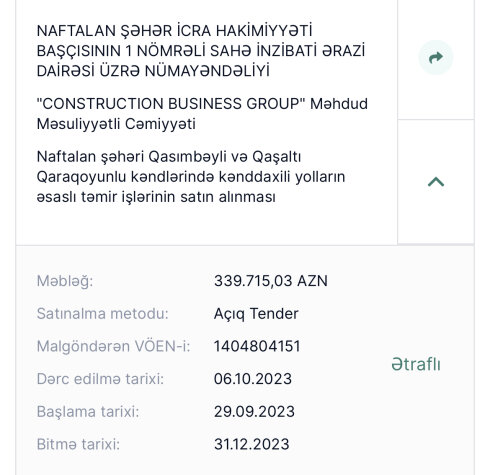This screenshot has height=475, width=490.
Task: Click the Açıq Tender method value
Action: [x=256, y=314]
